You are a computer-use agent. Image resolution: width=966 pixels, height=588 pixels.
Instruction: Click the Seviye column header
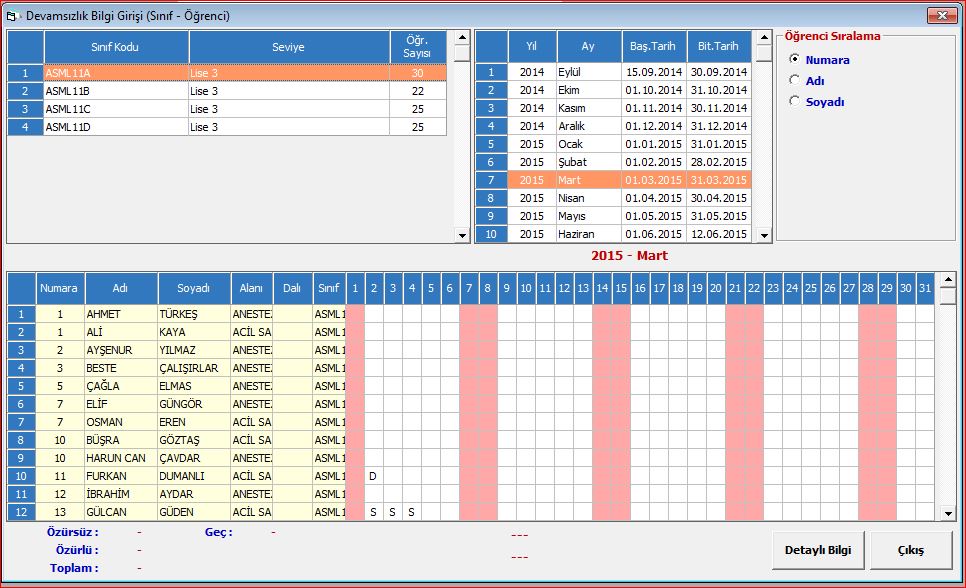click(x=288, y=47)
